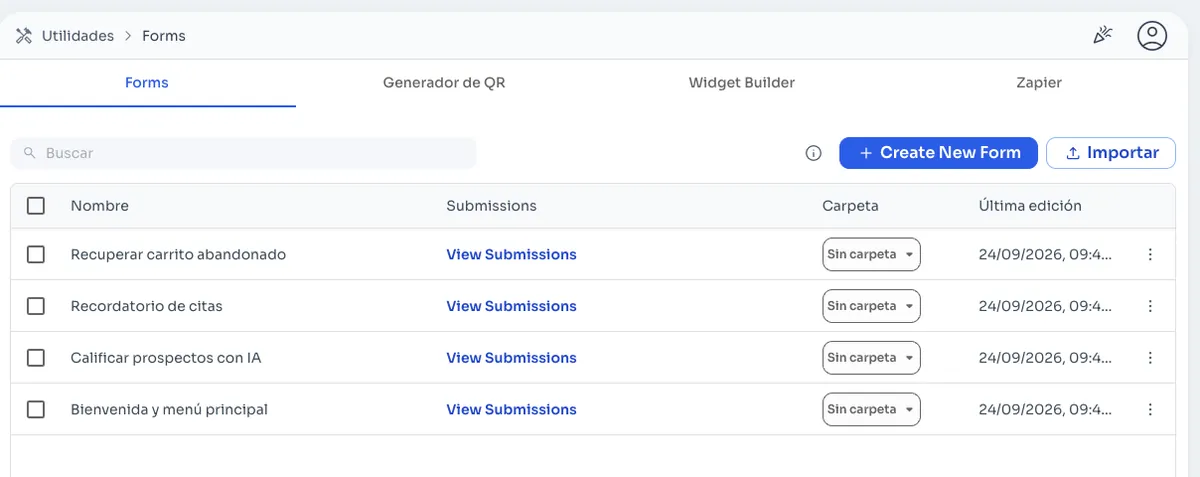Open more options for Recuperar carrito abandonado
The width and height of the screenshot is (1200, 477).
[1150, 254]
